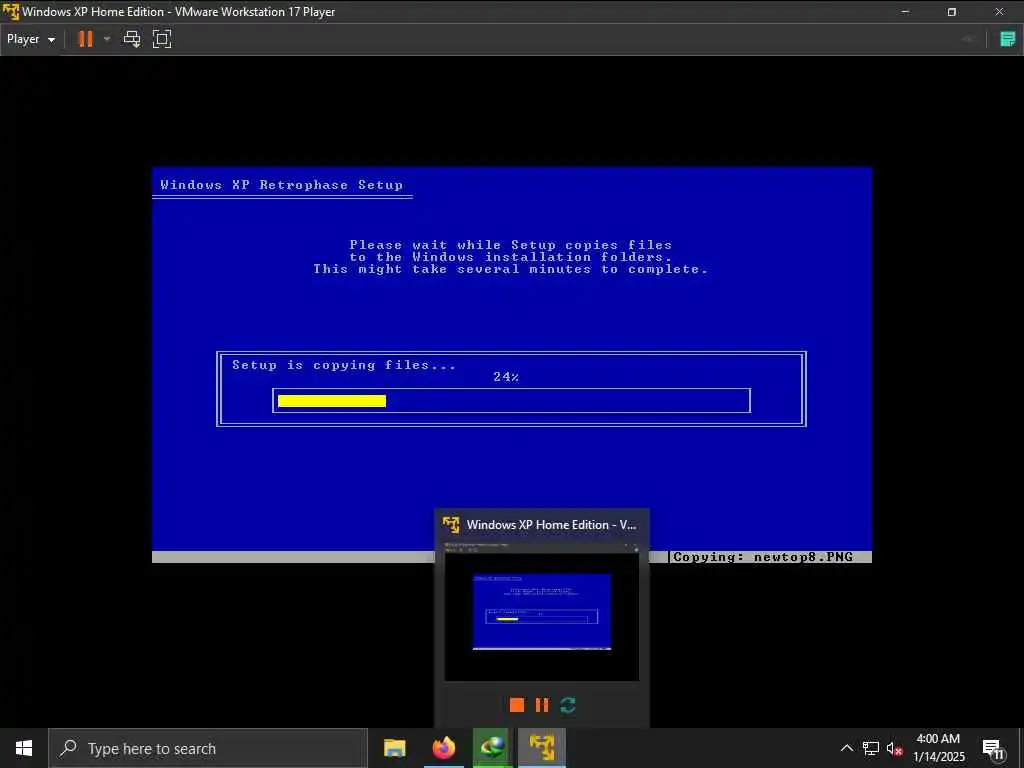Image resolution: width=1024 pixels, height=768 pixels.
Task: Open the clock and calendar flyout
Action: tap(938, 748)
